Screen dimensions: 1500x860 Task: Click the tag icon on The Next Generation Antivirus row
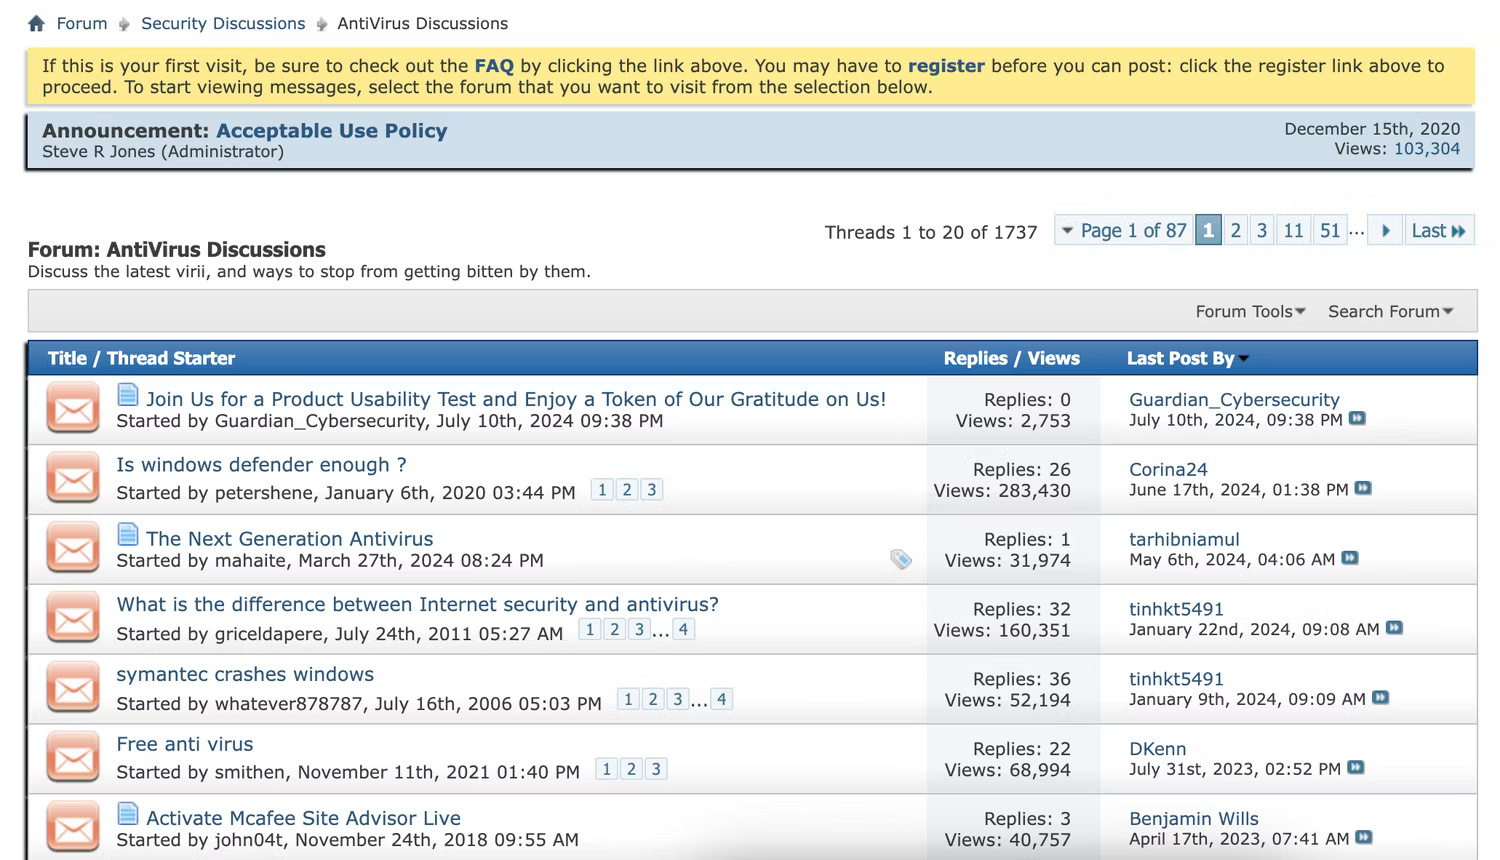coord(901,560)
